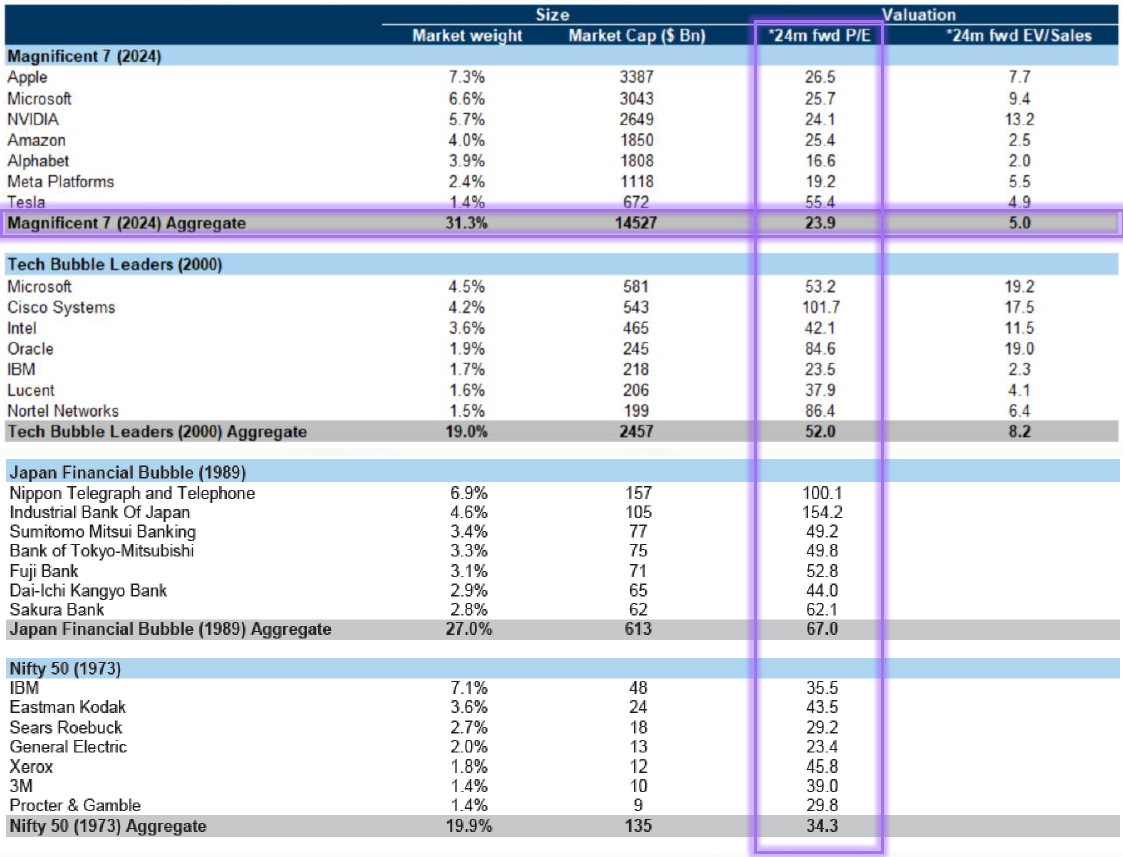This screenshot has height=857, width=1123.
Task: Select 'Nifty 50 (1973) Aggregate' row label
Action: click(108, 826)
